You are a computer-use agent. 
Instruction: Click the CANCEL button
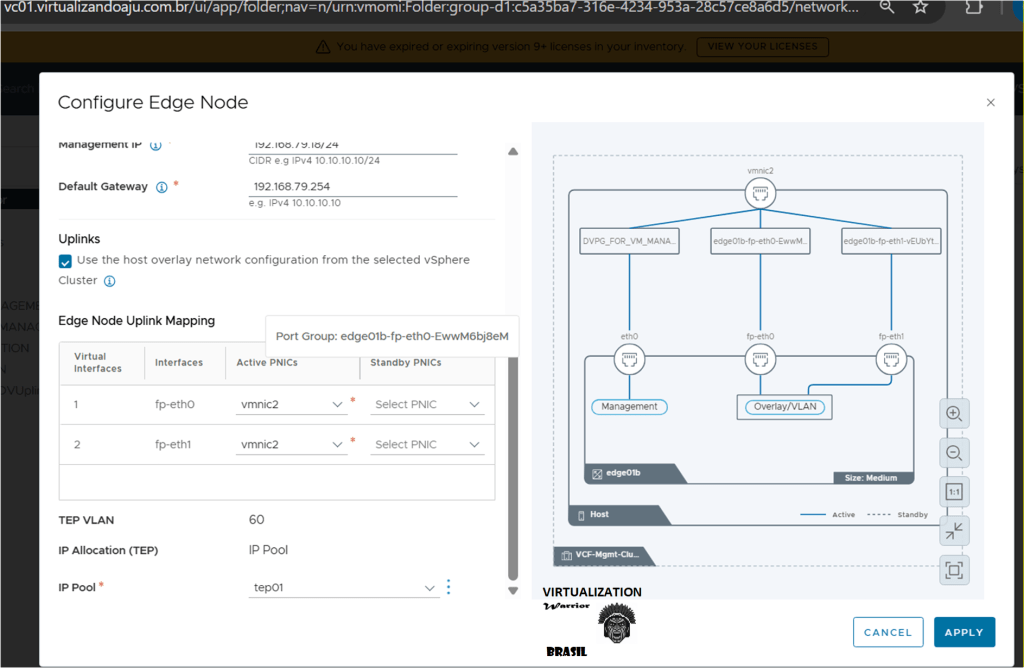click(887, 632)
